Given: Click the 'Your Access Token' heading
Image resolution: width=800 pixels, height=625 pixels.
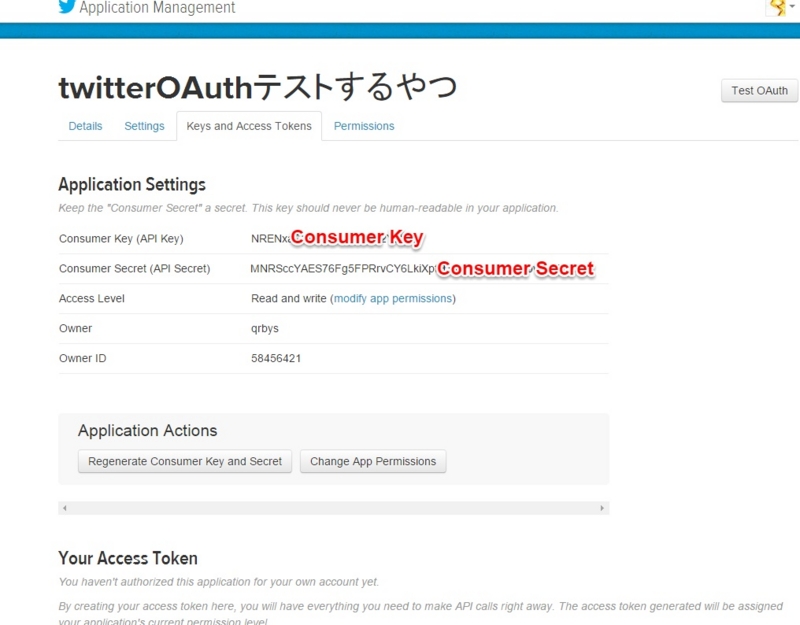Looking at the screenshot, I should pyautogui.click(x=128, y=558).
